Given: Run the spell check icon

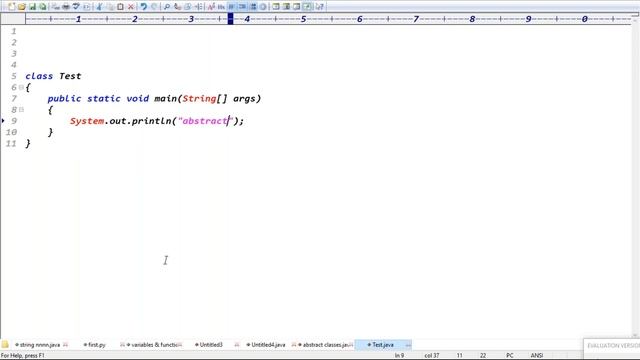Looking at the screenshot, I should [76, 7].
